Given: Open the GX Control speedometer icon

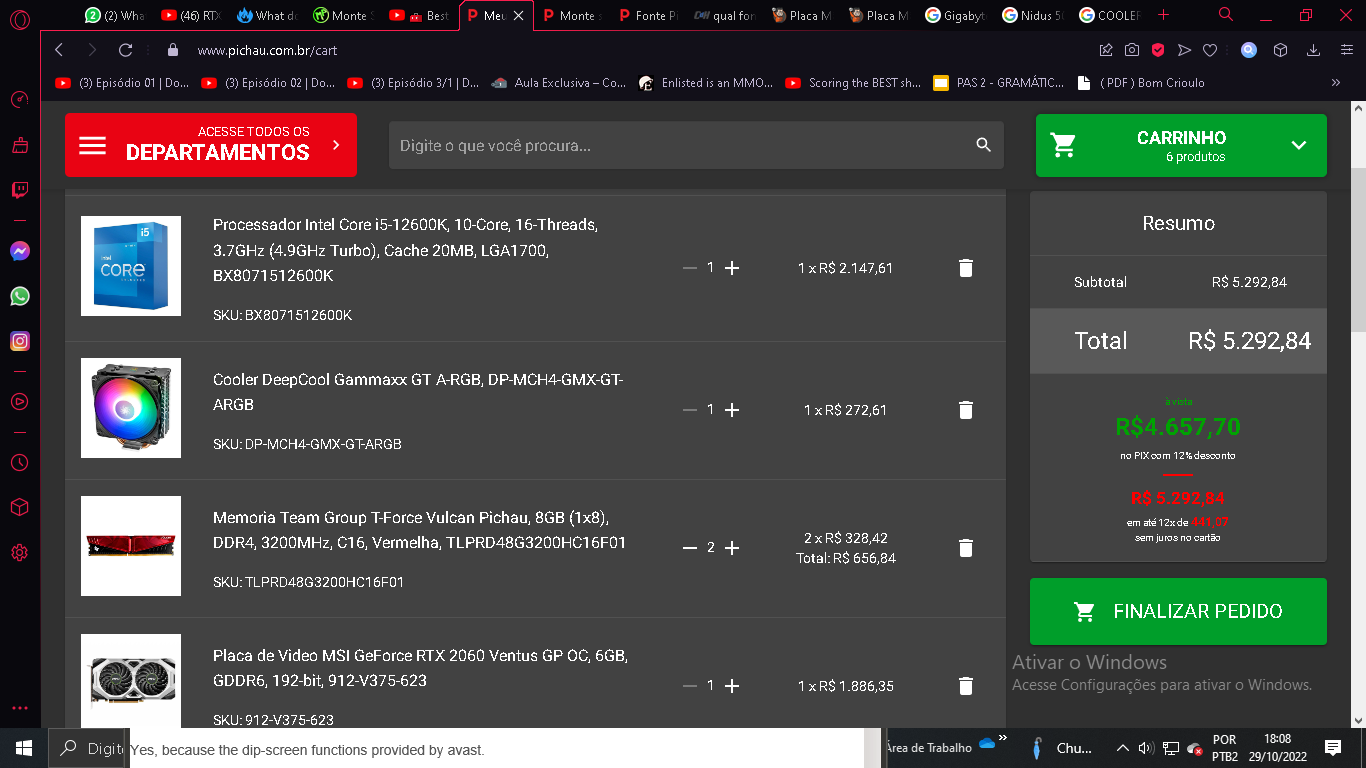Looking at the screenshot, I should [x=20, y=99].
